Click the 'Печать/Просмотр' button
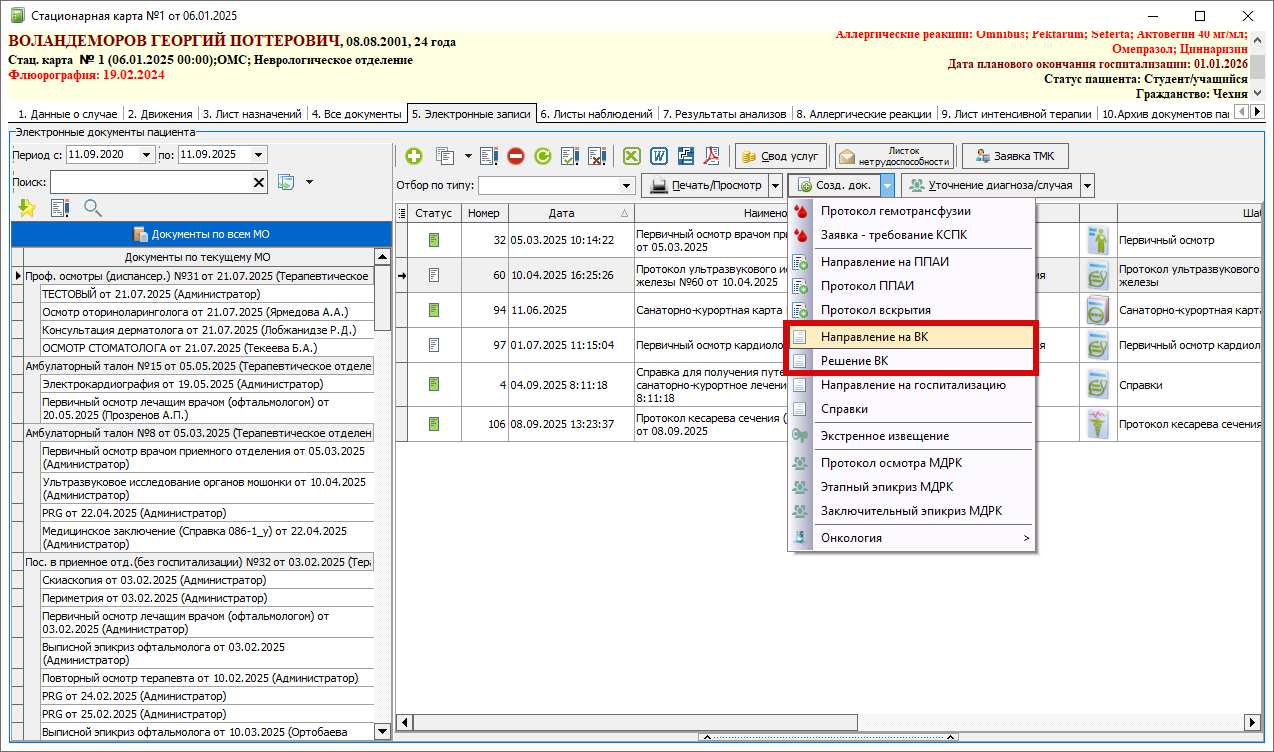The width and height of the screenshot is (1274, 752). click(703, 185)
